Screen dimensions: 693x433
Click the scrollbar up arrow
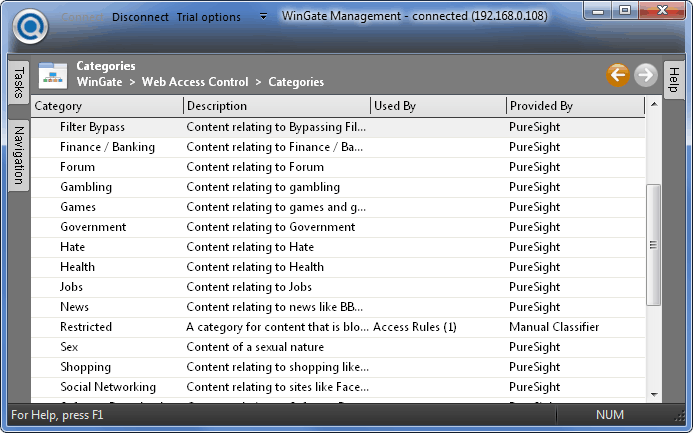tap(654, 105)
